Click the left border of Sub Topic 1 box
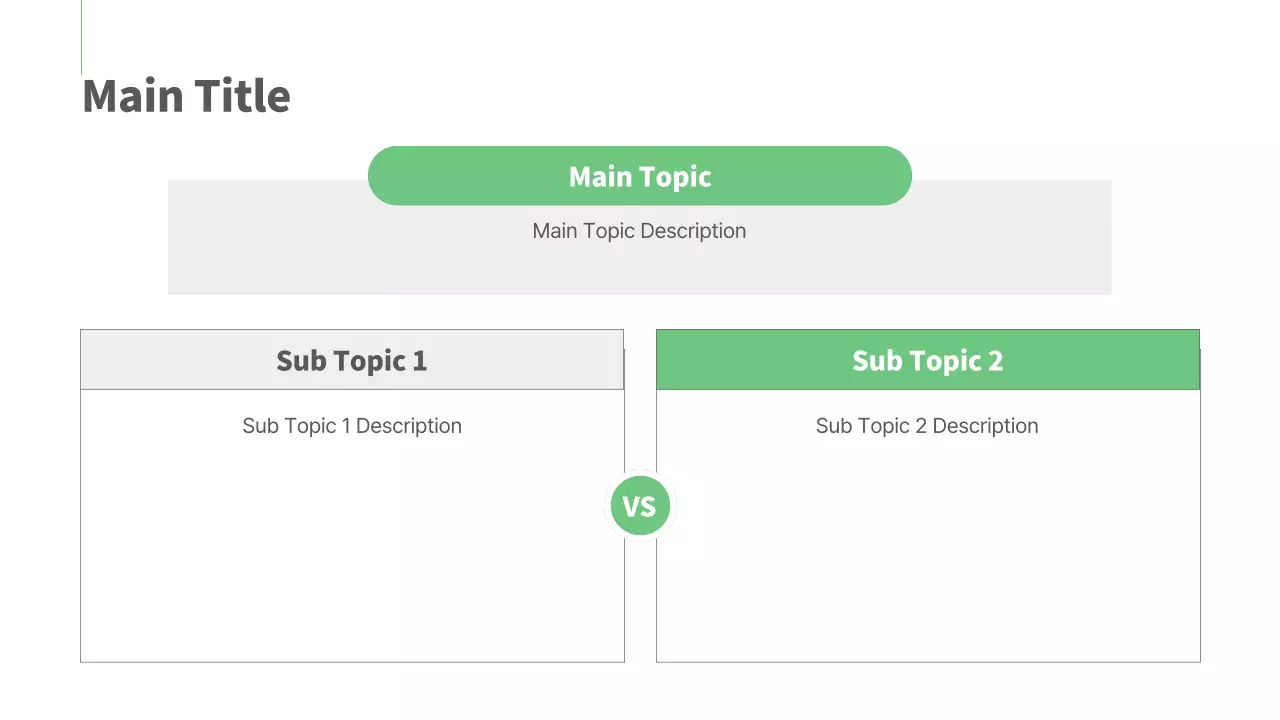 click(x=81, y=520)
